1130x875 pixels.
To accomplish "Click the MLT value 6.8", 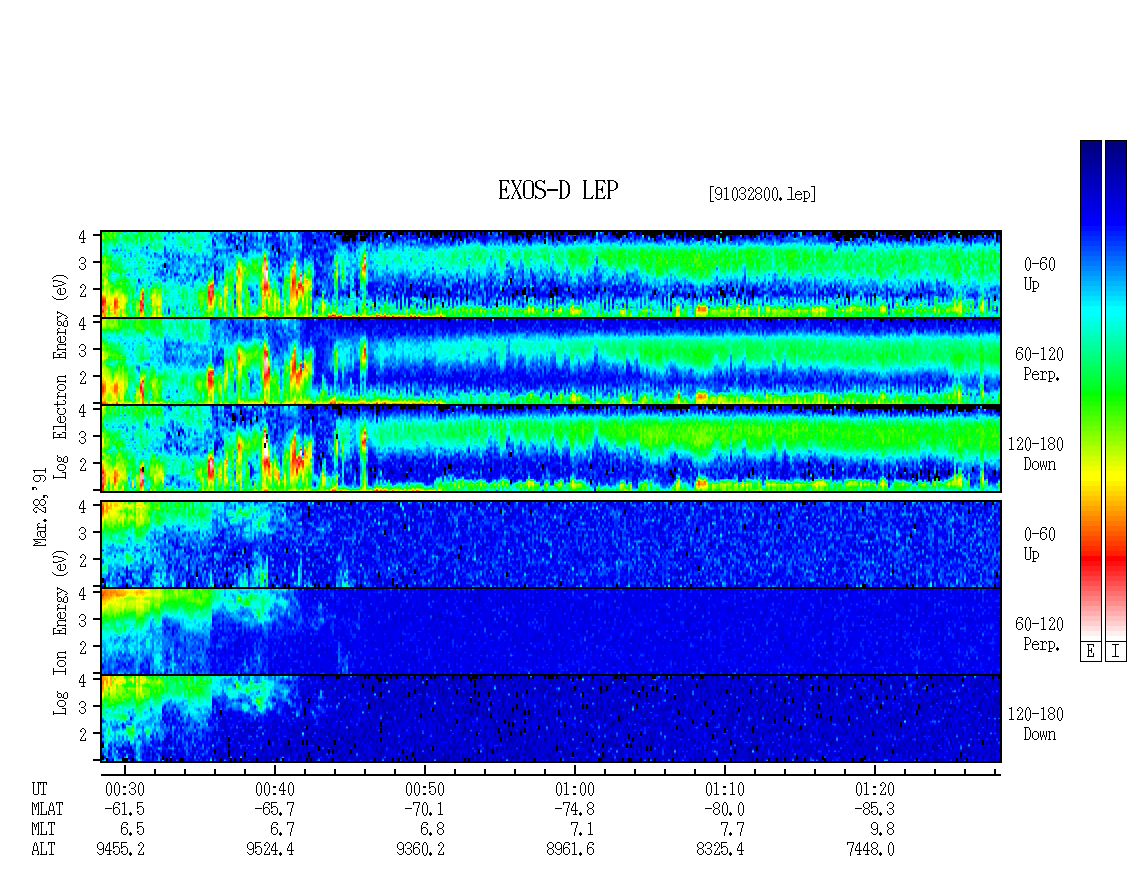I will pyautogui.click(x=432, y=830).
